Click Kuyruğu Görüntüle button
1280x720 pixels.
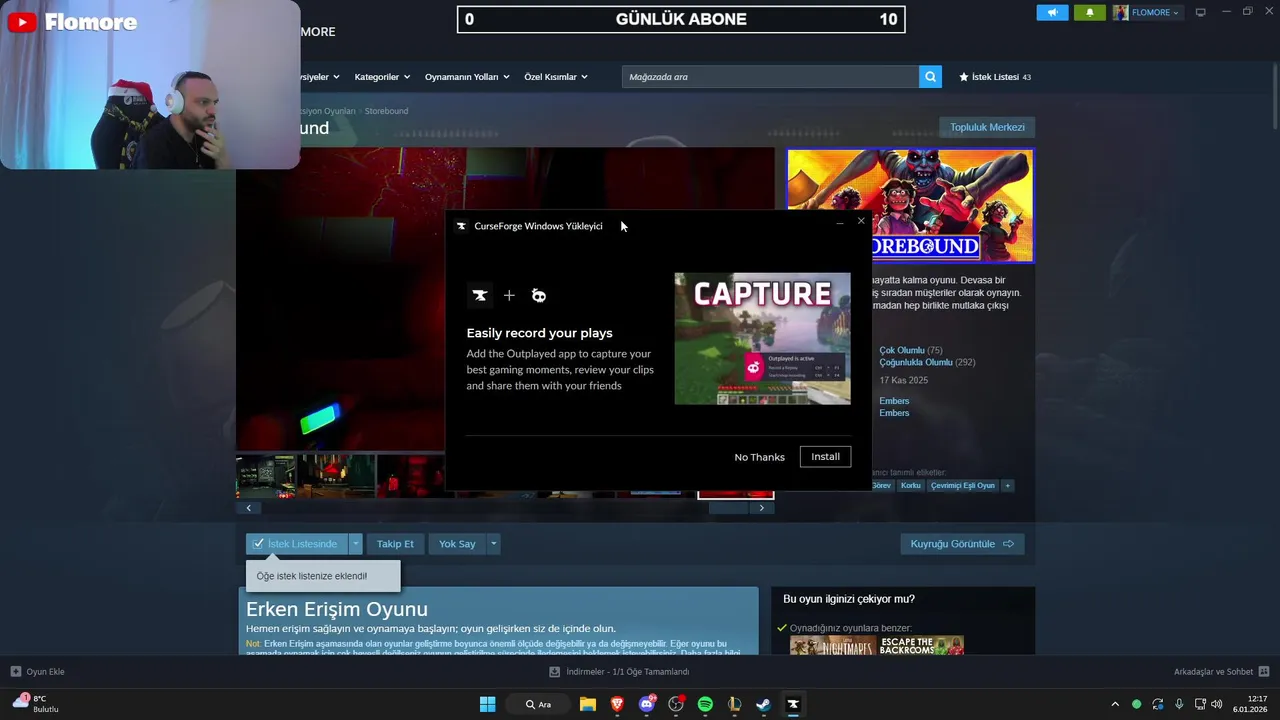(x=962, y=544)
